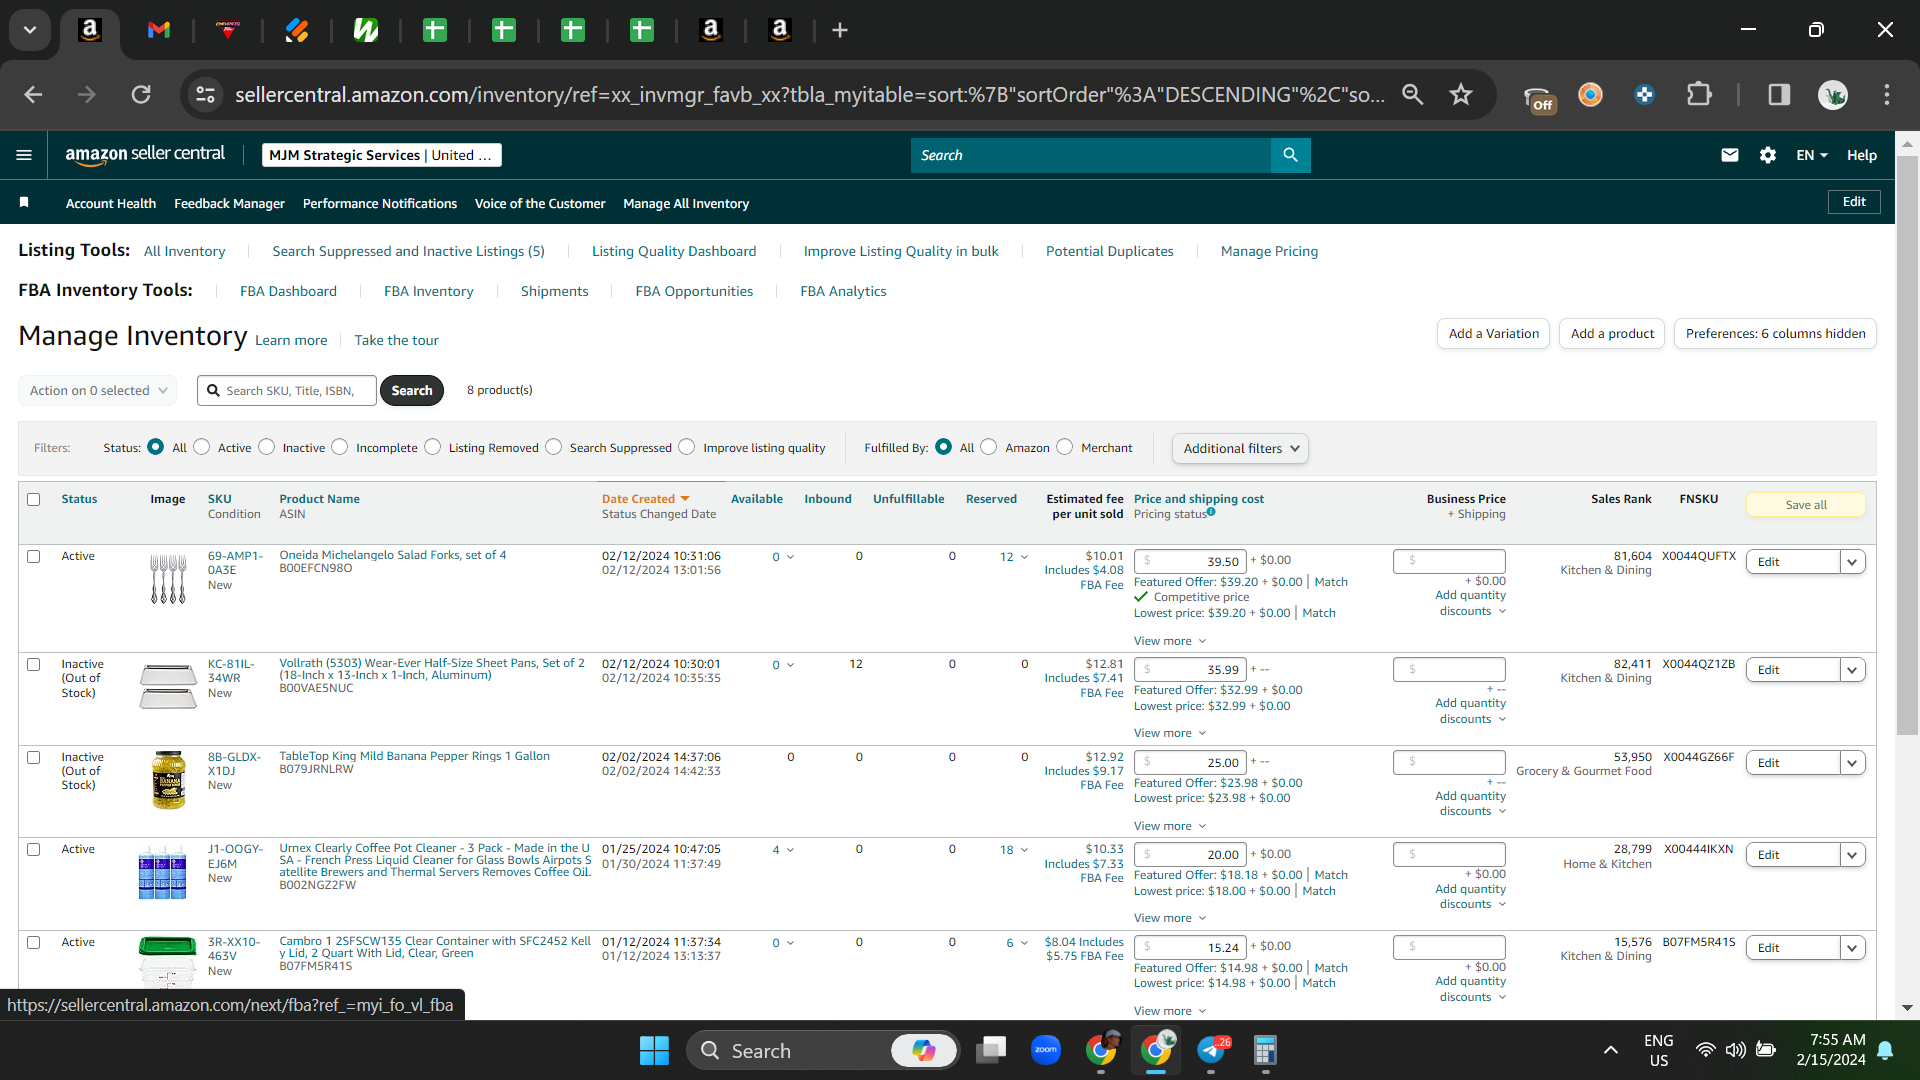Click the pricing status info icon
The image size is (1920, 1080).
(x=1211, y=512)
